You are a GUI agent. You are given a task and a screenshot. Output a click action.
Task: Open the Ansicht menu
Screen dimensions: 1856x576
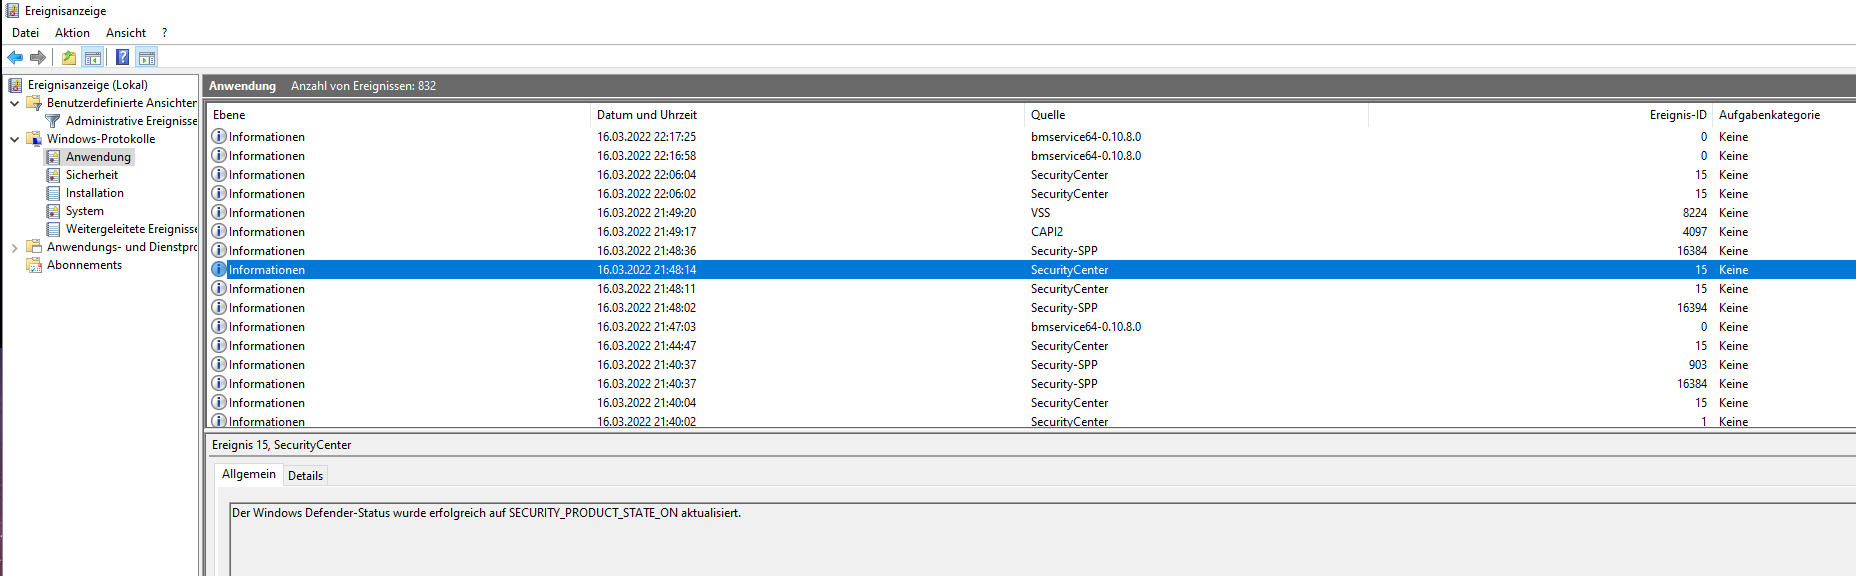pyautogui.click(x=126, y=33)
